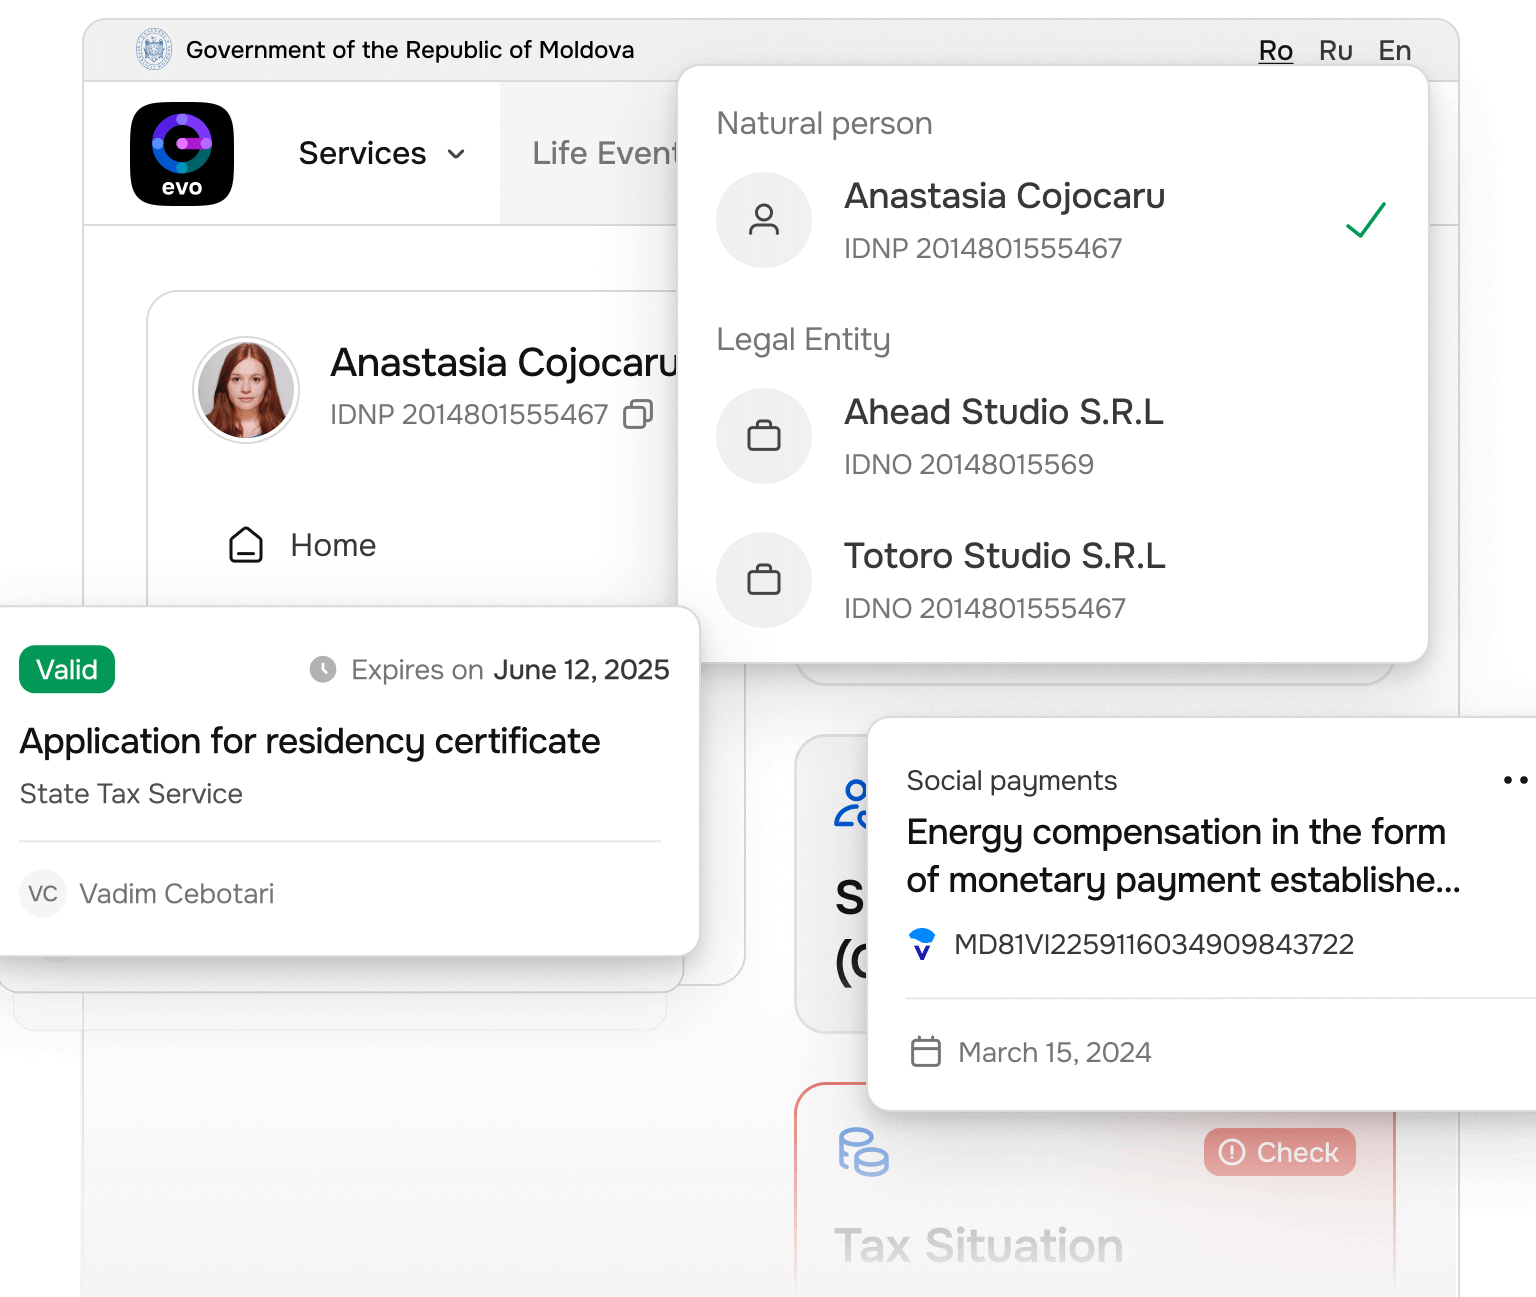The width and height of the screenshot is (1536, 1297).
Task: Click the calendar icon near March 15, 2024
Action: [x=926, y=1052]
